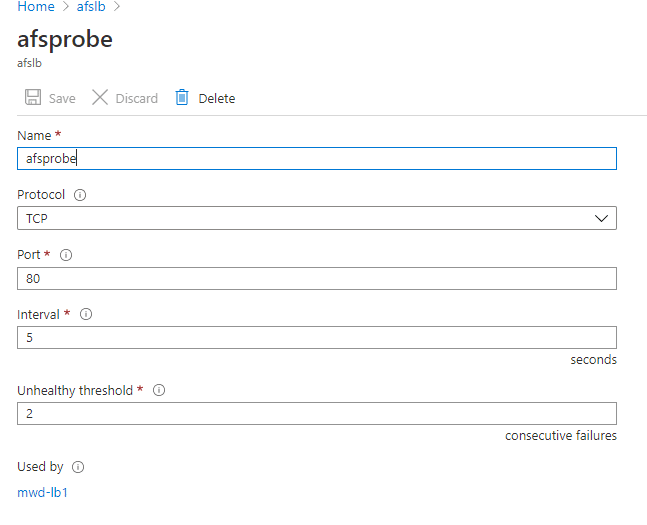Click the Save floppy disk icon

[33, 97]
